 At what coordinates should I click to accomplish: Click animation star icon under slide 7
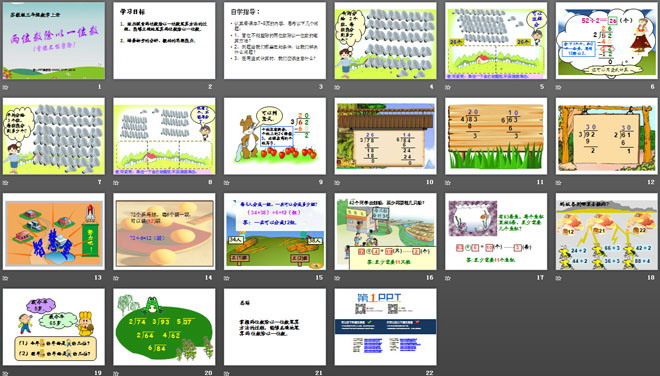tap(5, 183)
